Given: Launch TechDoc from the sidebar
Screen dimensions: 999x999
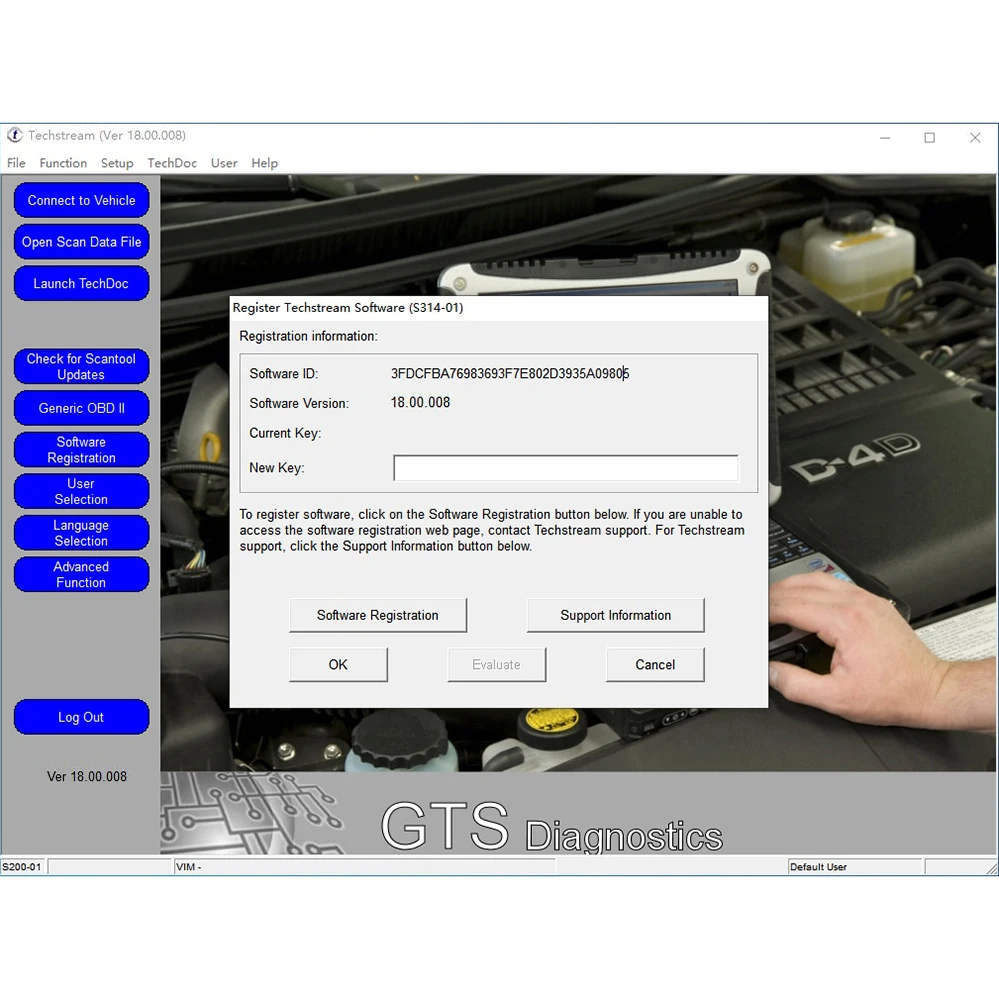Looking at the screenshot, I should [82, 284].
